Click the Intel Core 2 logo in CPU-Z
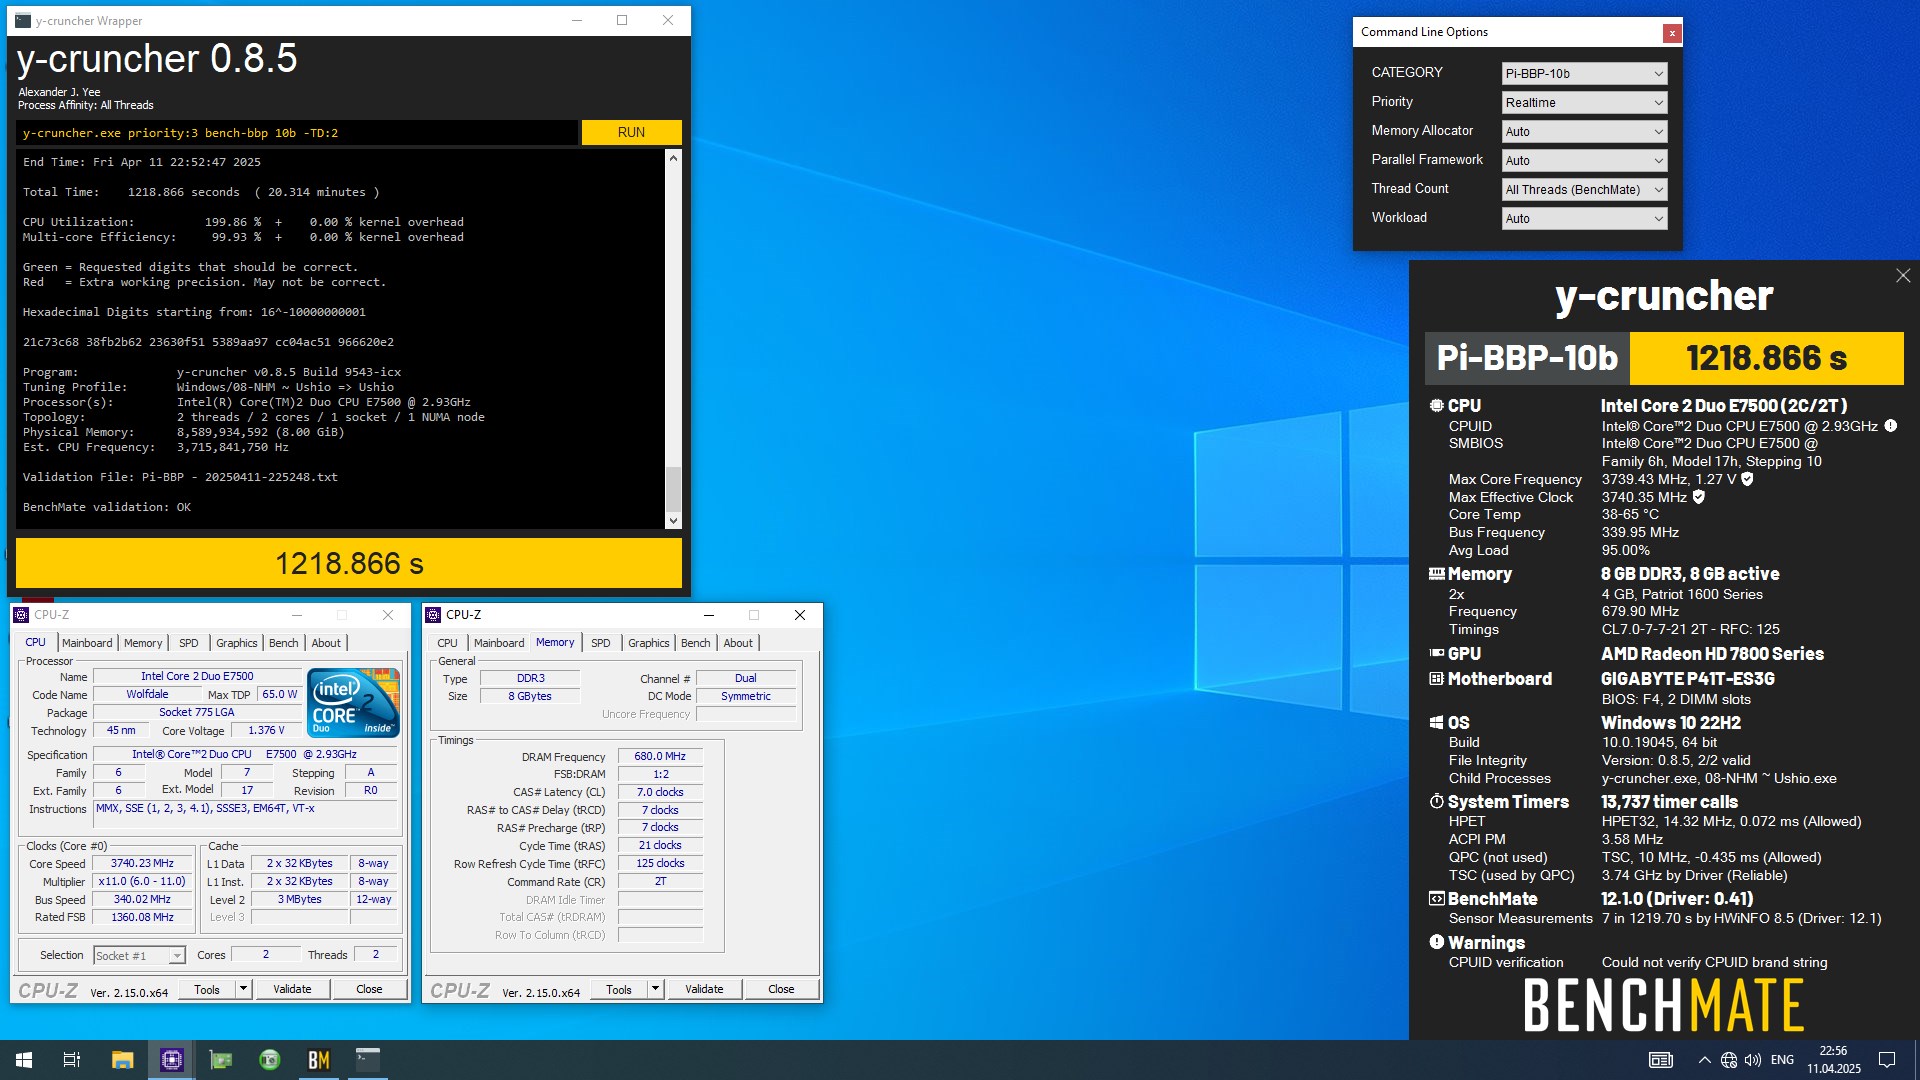This screenshot has height=1080, width=1920. (x=353, y=703)
